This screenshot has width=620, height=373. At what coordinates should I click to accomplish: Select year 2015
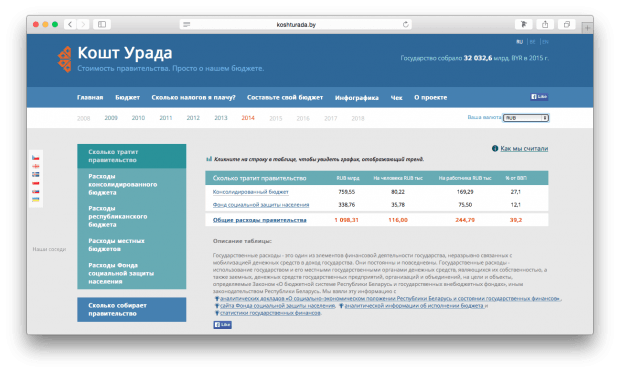coord(276,118)
